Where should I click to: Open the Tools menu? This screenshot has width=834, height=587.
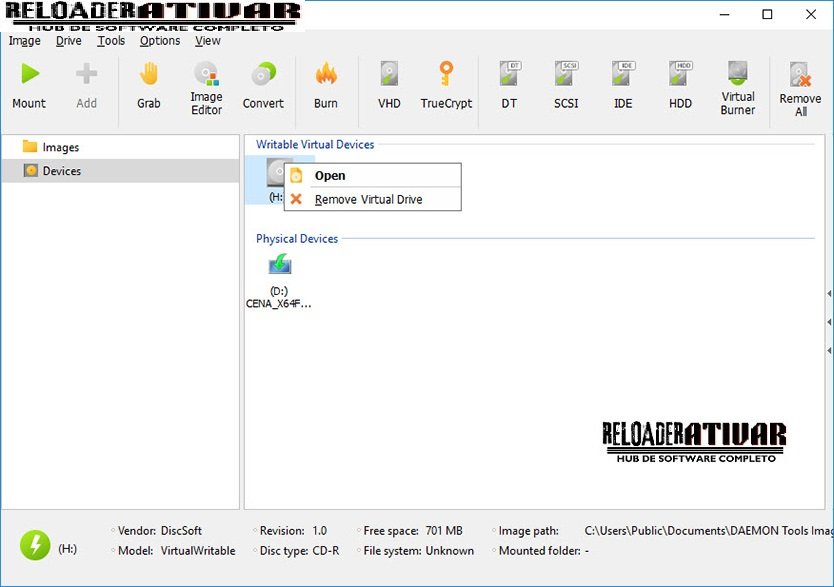pyautogui.click(x=111, y=41)
